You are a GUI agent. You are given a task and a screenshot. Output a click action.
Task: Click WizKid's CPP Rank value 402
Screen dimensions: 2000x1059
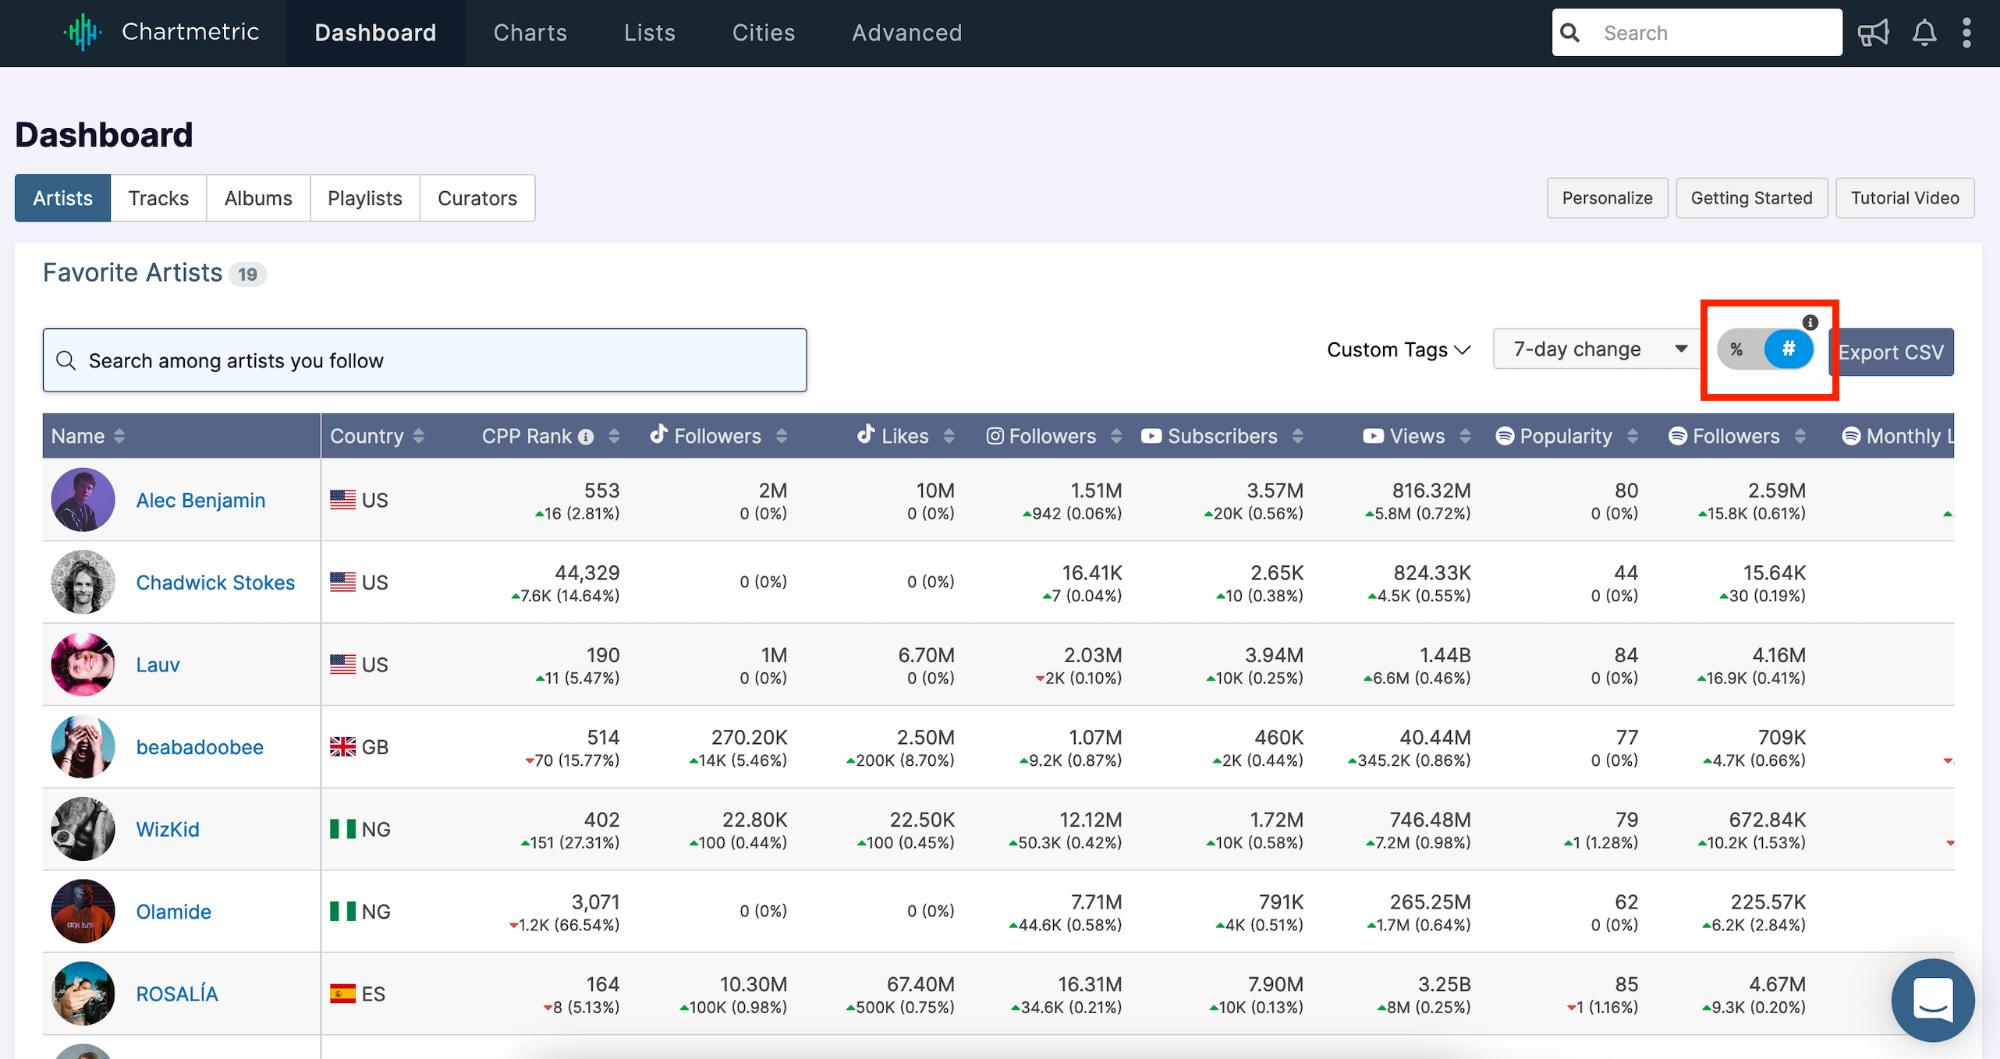tap(602, 819)
